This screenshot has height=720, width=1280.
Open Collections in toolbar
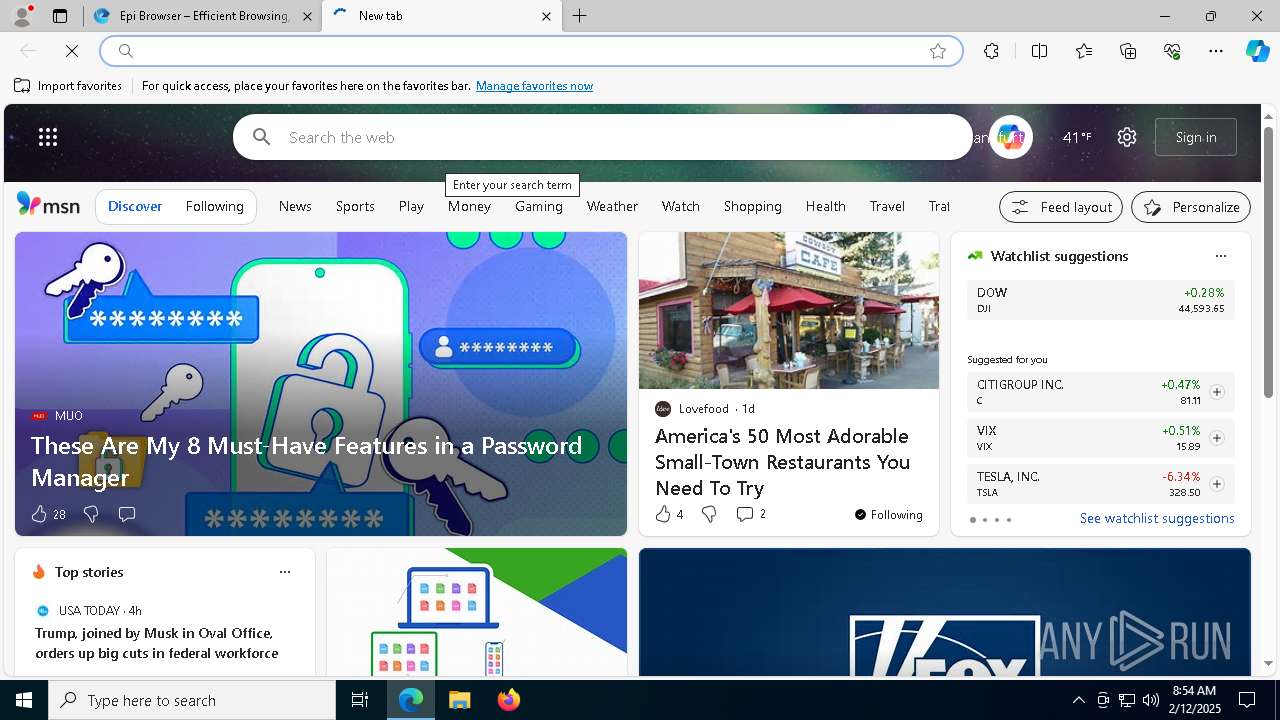(x=1128, y=51)
